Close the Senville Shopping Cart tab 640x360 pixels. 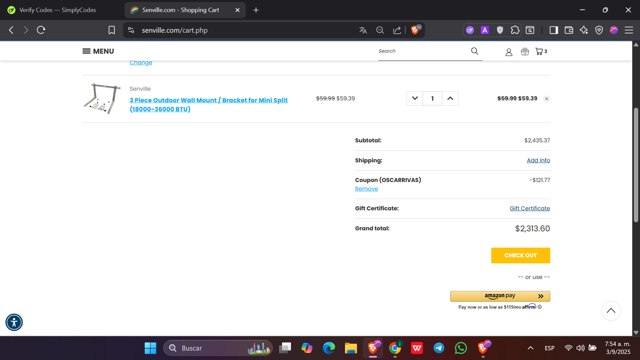[238, 10]
